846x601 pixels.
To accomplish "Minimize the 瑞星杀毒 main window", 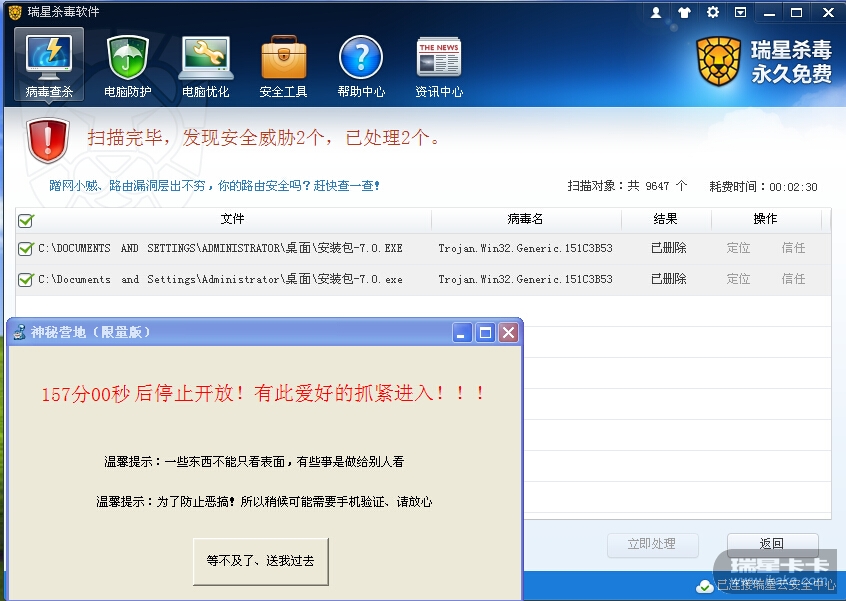I will click(769, 13).
